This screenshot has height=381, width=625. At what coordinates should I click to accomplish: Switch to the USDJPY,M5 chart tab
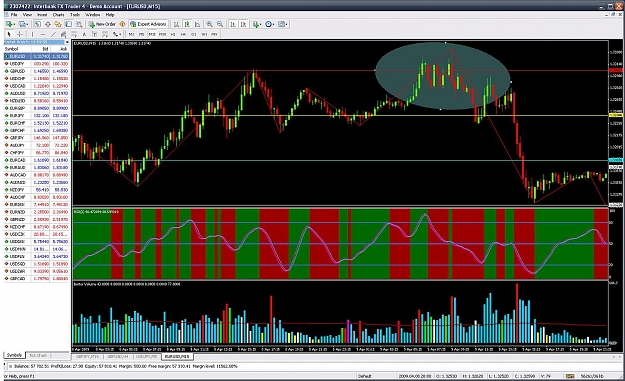(147, 356)
